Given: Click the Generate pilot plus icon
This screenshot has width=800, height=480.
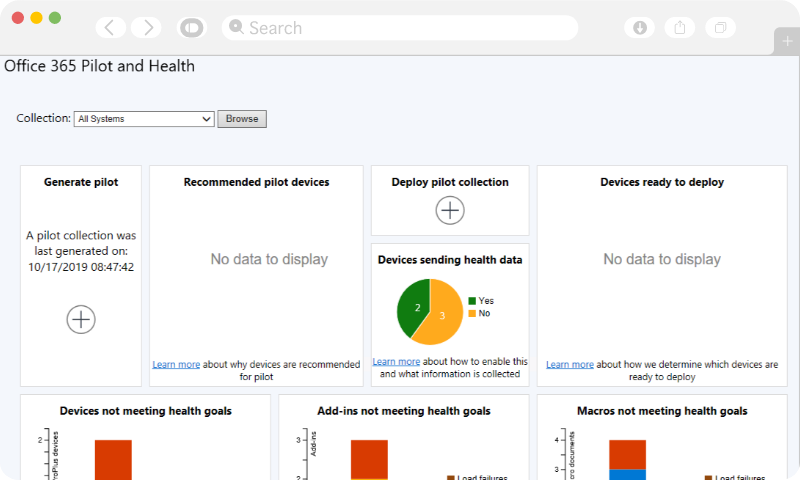Looking at the screenshot, I should tap(81, 320).
